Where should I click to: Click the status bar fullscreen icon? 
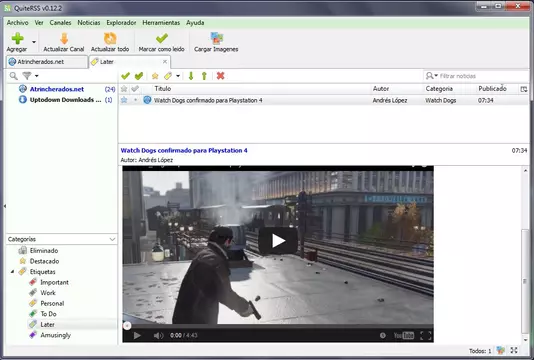click(x=514, y=350)
